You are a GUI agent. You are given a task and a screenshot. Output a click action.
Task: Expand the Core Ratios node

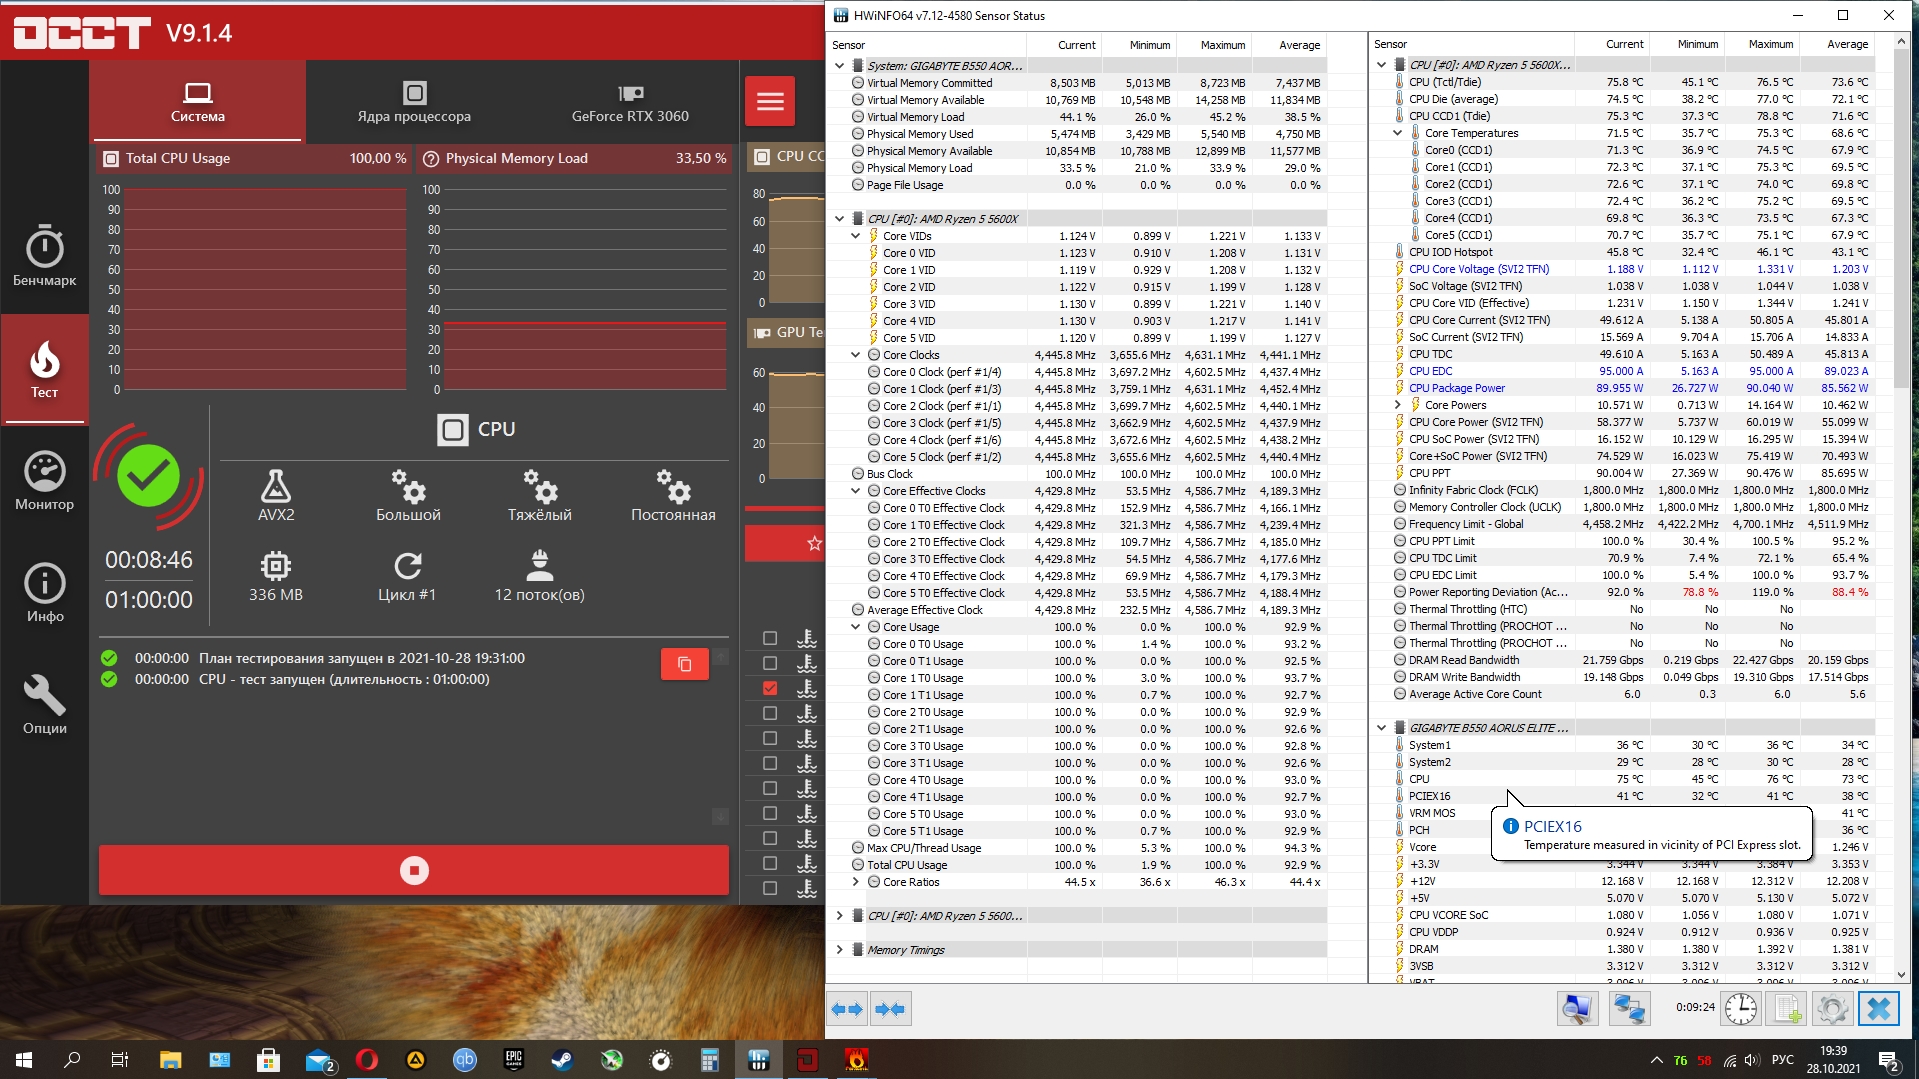[x=856, y=882]
